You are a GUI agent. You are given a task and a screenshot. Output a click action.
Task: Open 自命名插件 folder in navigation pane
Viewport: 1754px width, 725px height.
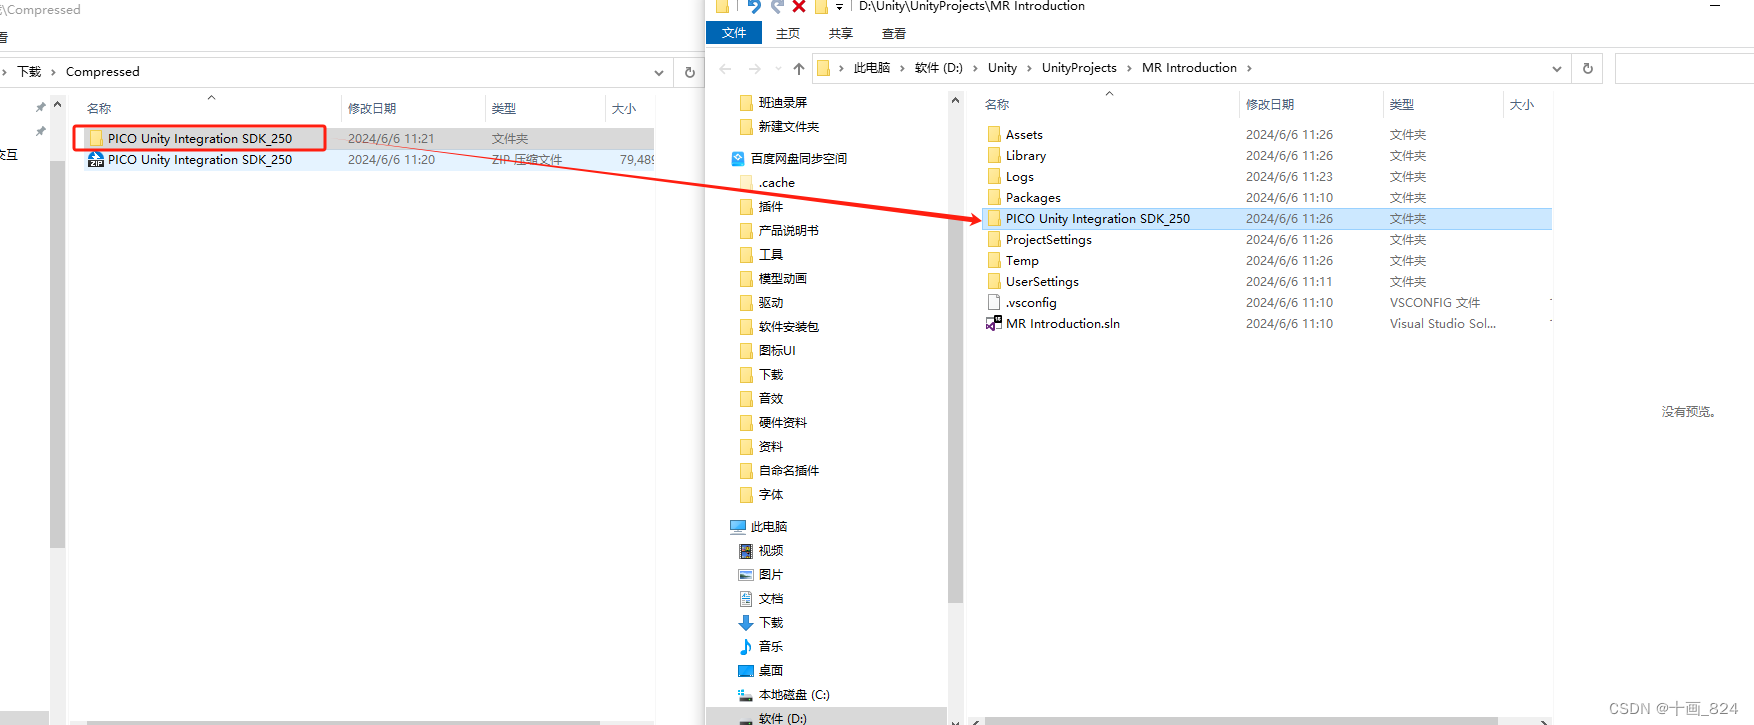point(789,470)
